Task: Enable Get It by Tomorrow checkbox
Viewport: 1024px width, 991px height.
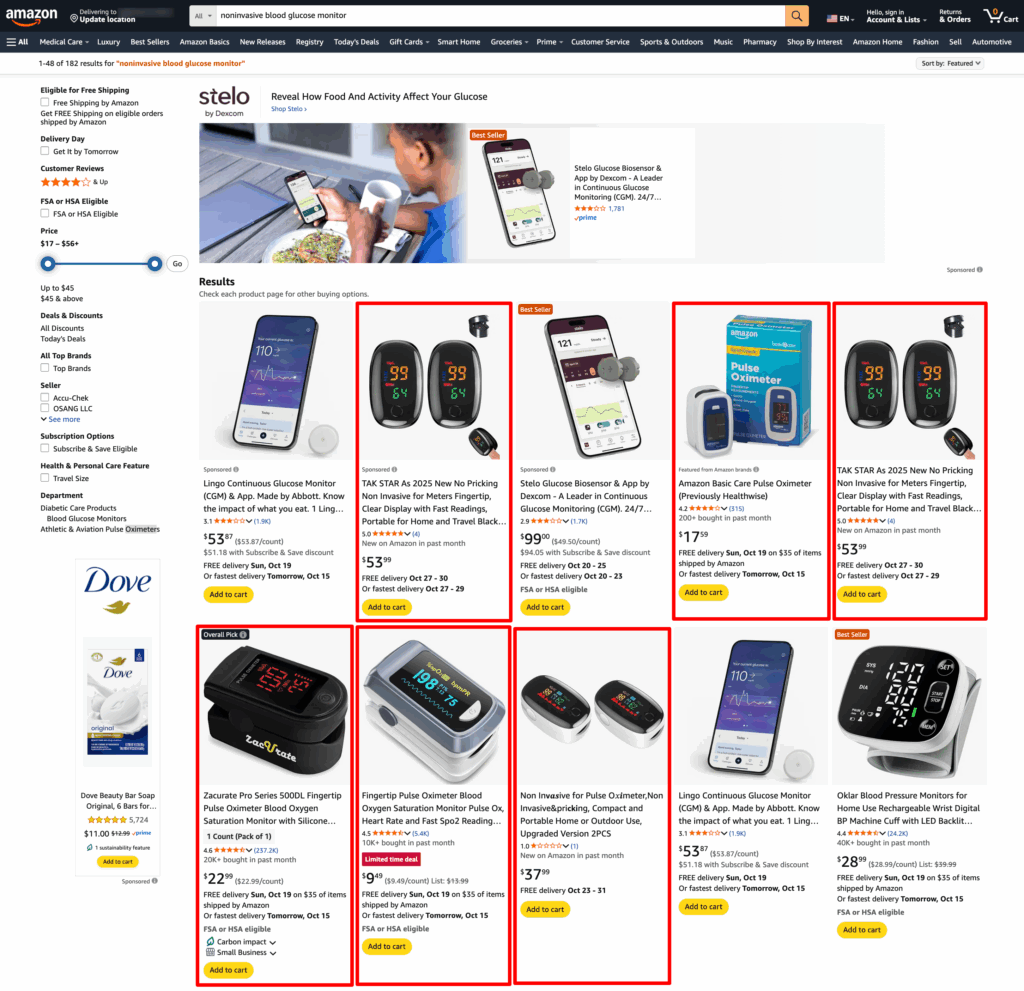Action: (44, 151)
